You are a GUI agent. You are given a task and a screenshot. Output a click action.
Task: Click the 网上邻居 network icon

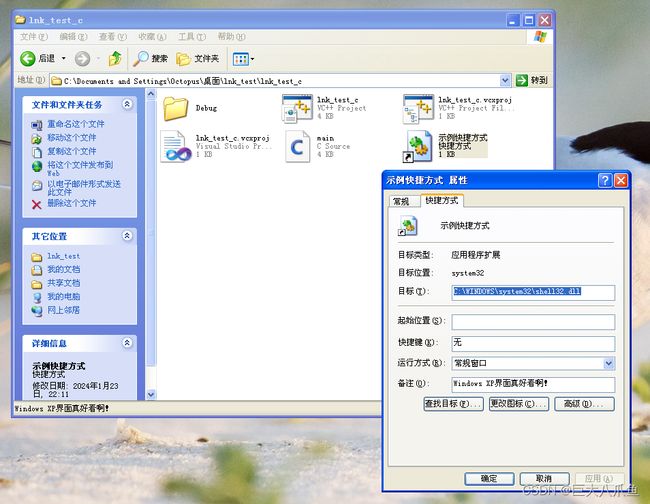click(37, 311)
